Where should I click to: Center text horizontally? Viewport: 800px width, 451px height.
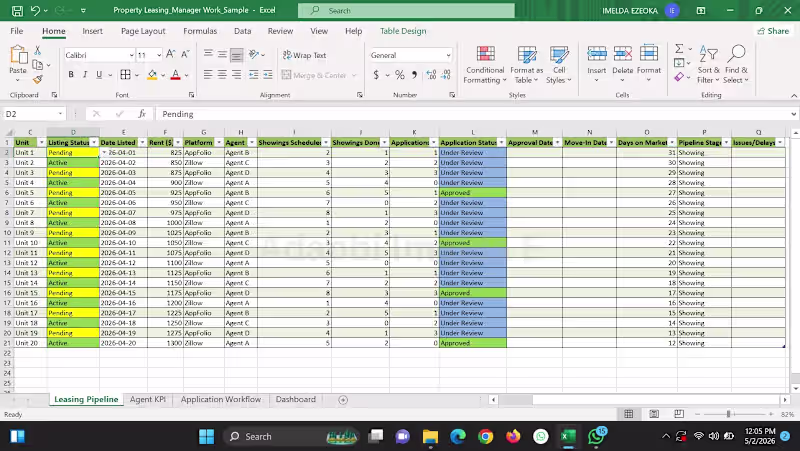[x=222, y=75]
